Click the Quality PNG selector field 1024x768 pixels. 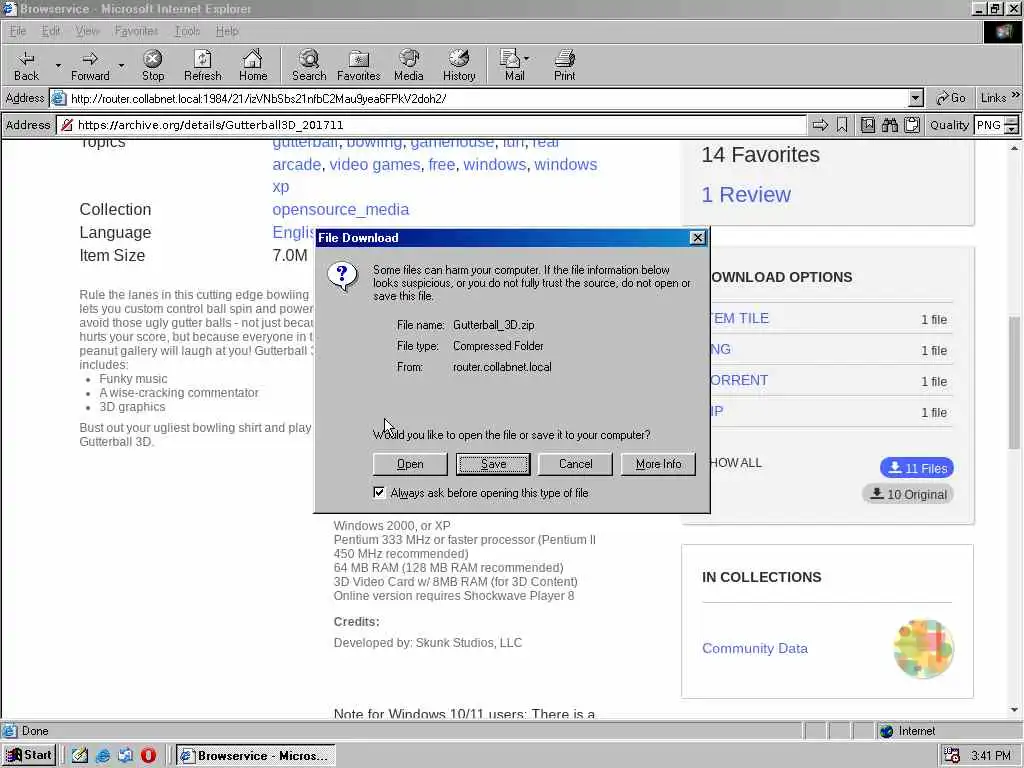pos(990,125)
